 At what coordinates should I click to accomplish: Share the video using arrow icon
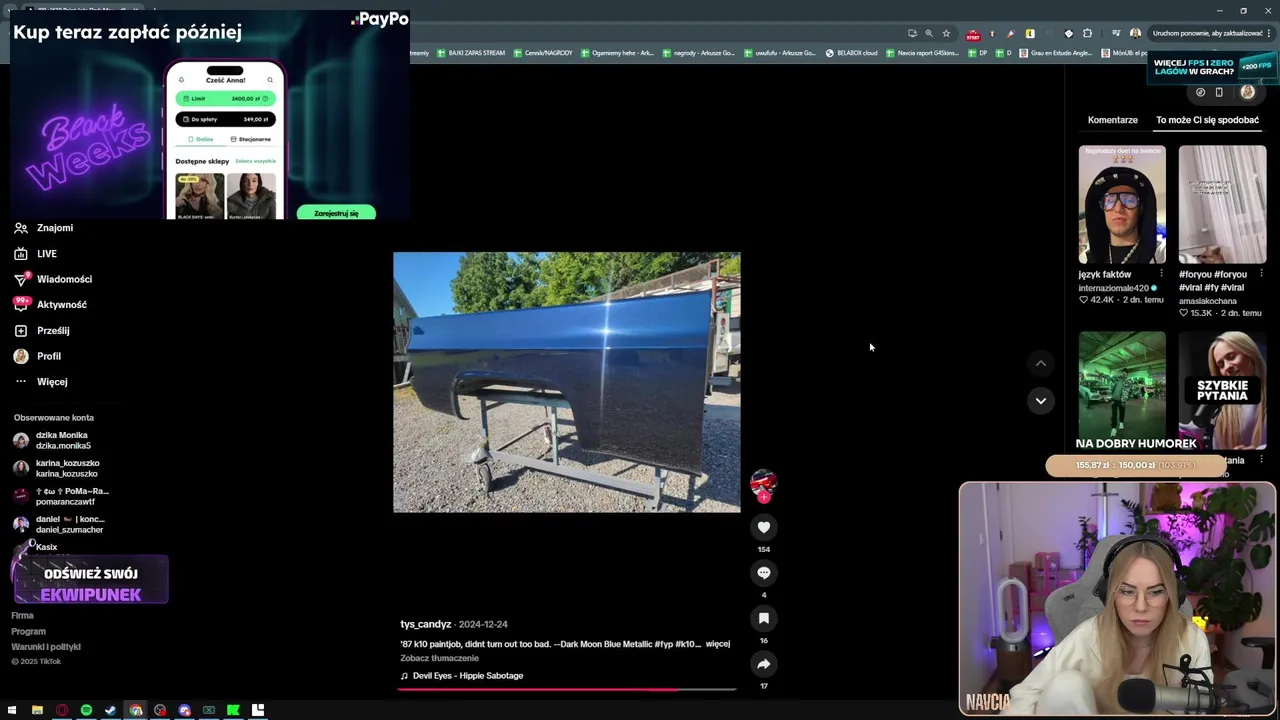point(763,664)
